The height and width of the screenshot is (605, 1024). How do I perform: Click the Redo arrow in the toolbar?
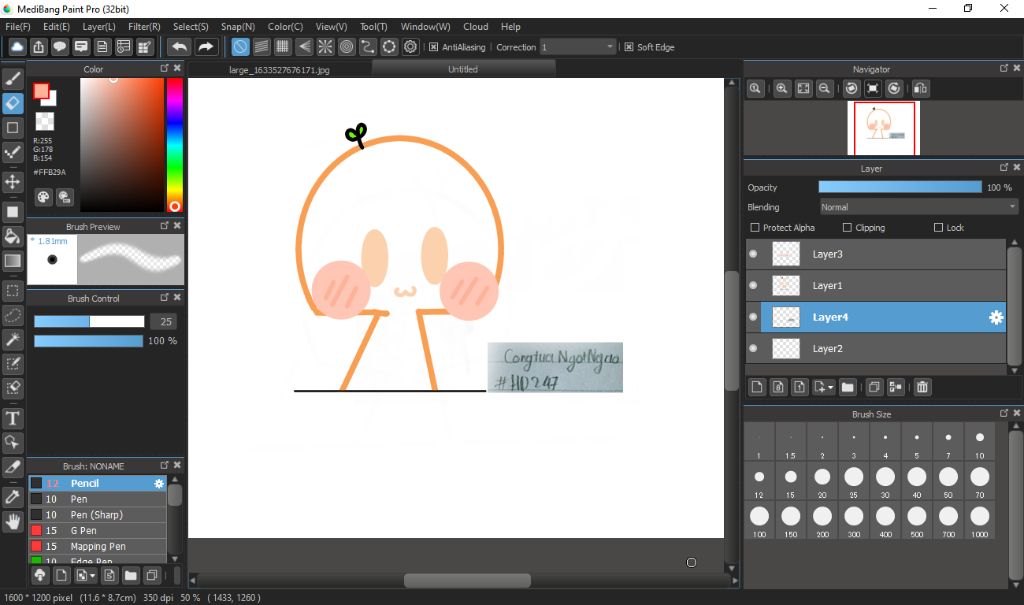[x=205, y=47]
